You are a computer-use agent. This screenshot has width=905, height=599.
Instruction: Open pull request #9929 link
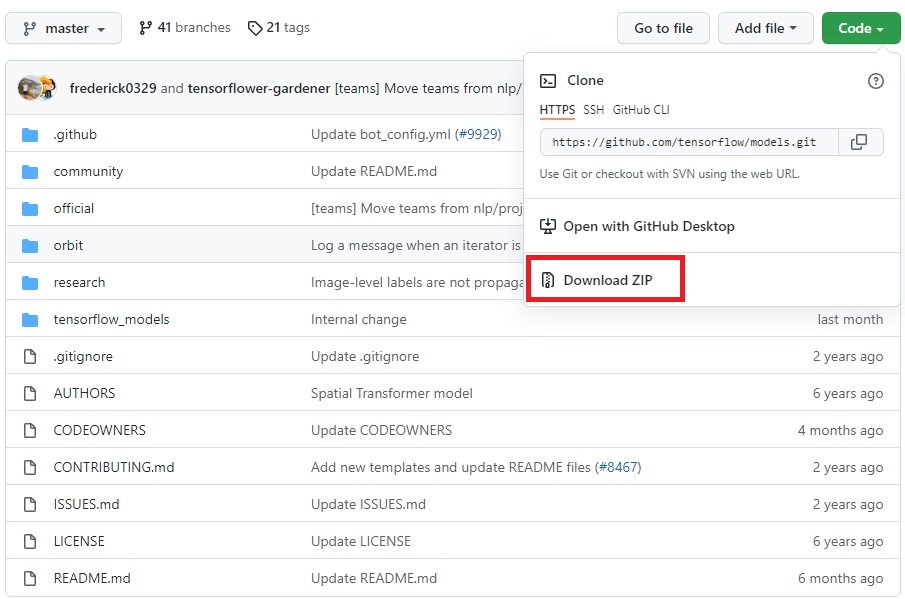tap(478, 134)
